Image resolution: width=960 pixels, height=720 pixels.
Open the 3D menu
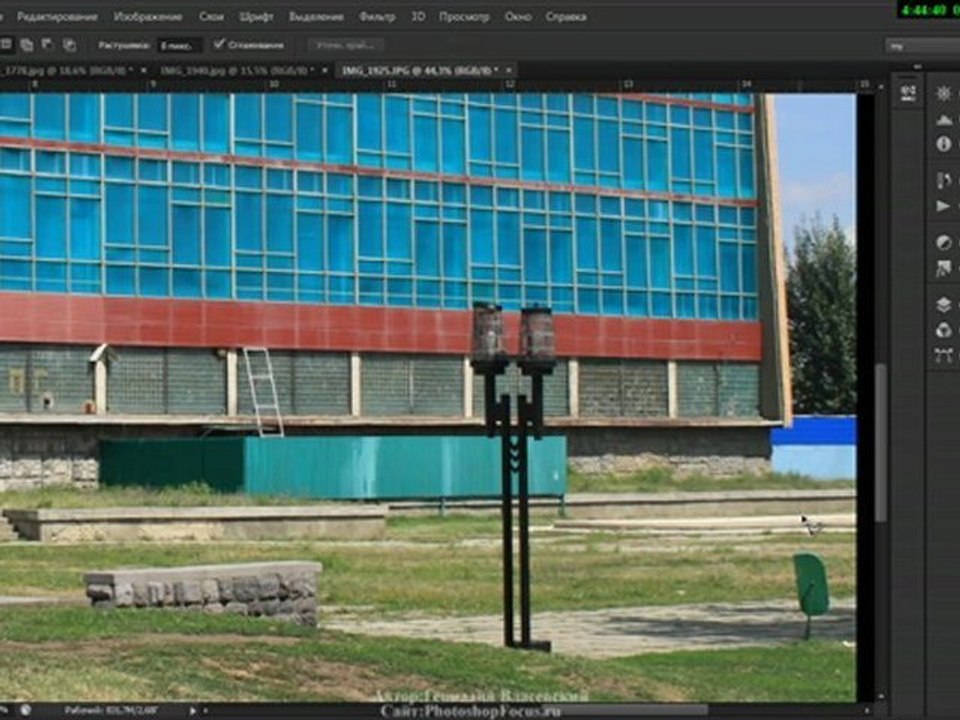418,17
